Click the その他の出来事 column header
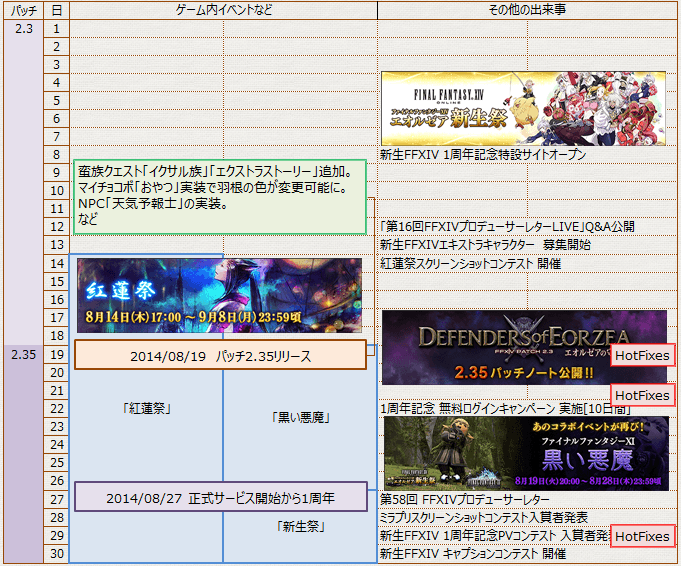Screen dimensions: 681x566 click(527, 10)
